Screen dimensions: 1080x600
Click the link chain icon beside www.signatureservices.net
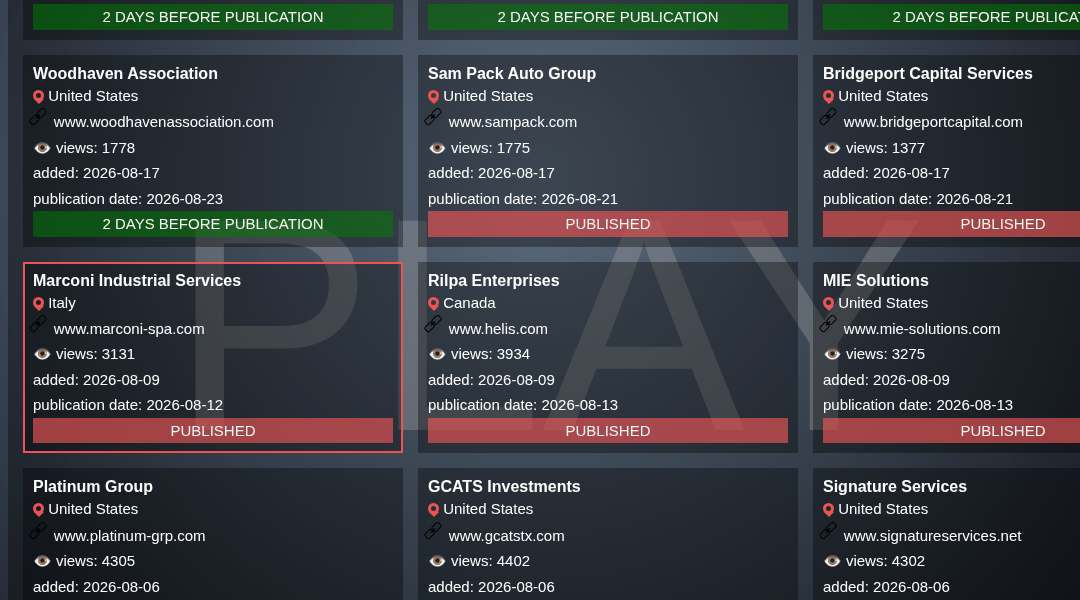(x=828, y=530)
